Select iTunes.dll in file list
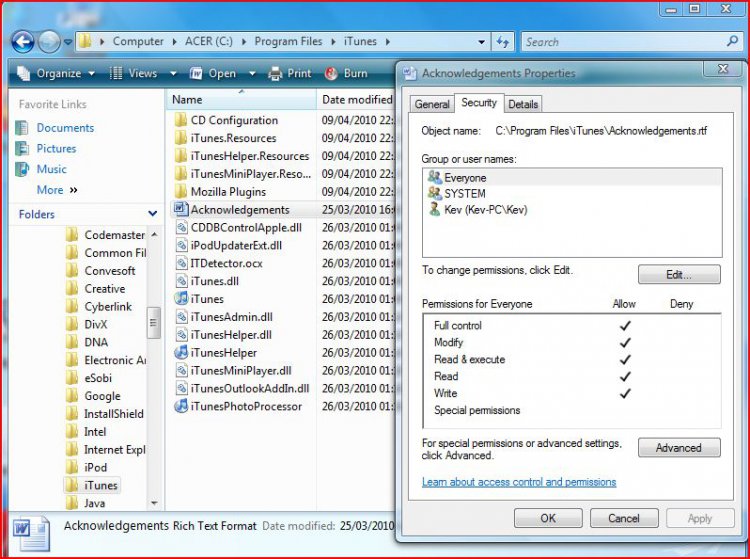 (x=214, y=281)
